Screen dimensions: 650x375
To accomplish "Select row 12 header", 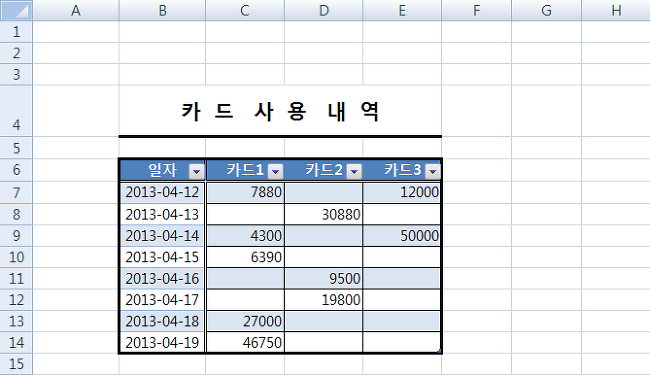I will tap(16, 300).
